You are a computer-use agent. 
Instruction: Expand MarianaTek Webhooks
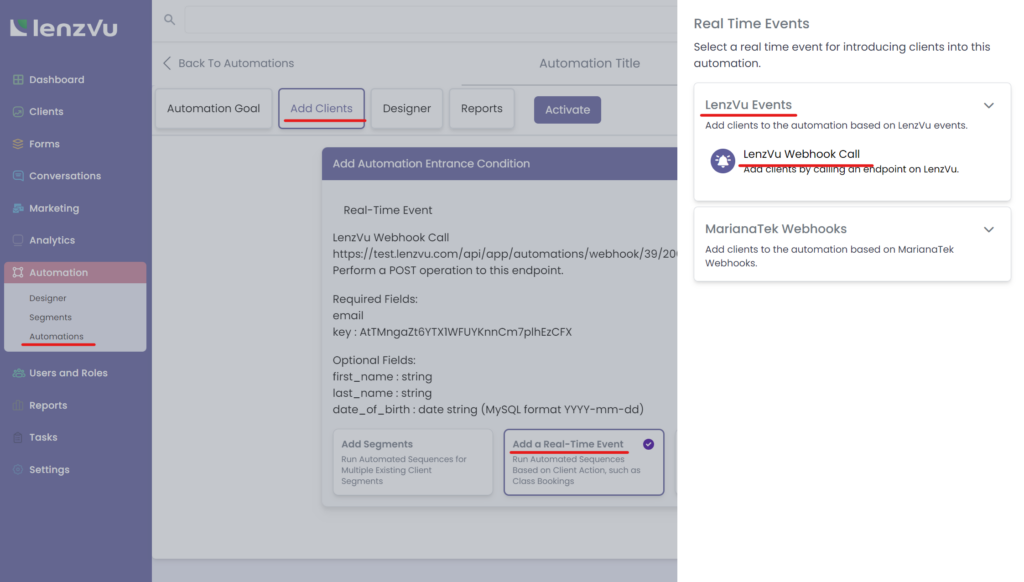(x=989, y=229)
